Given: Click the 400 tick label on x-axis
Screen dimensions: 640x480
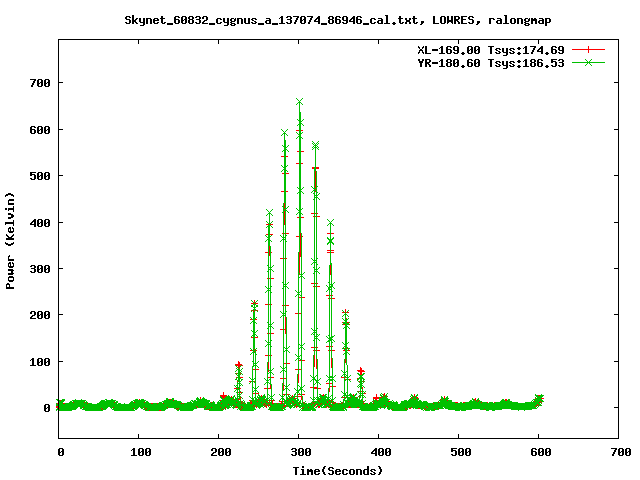Looking at the screenshot, I should (x=381, y=452).
